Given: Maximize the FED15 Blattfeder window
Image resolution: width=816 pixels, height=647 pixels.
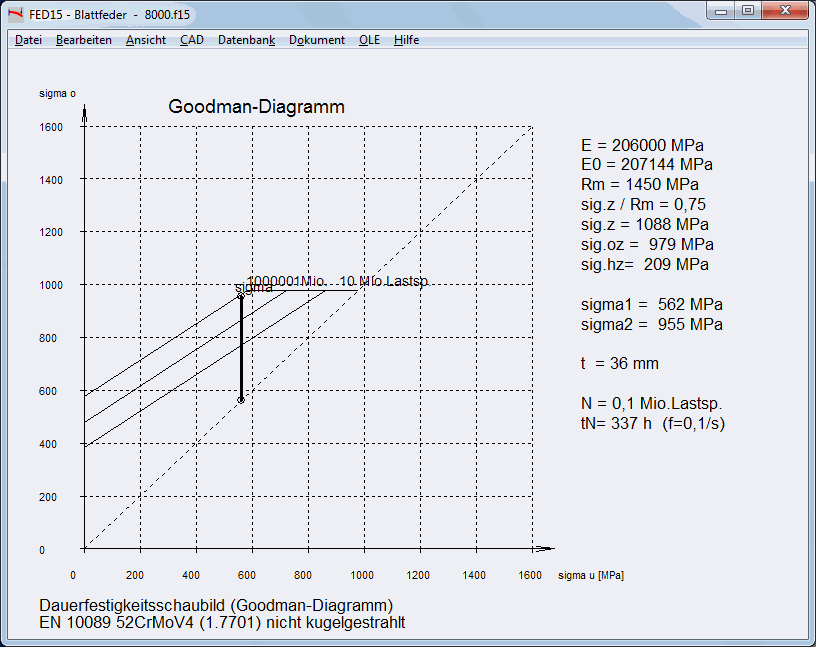Looking at the screenshot, I should pos(748,11).
